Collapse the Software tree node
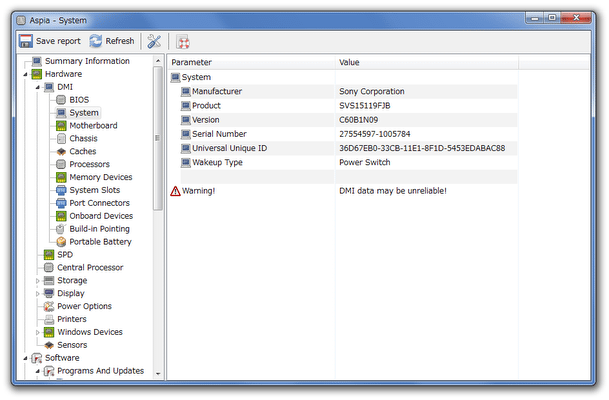This screenshot has height=400, width=609. 26,358
